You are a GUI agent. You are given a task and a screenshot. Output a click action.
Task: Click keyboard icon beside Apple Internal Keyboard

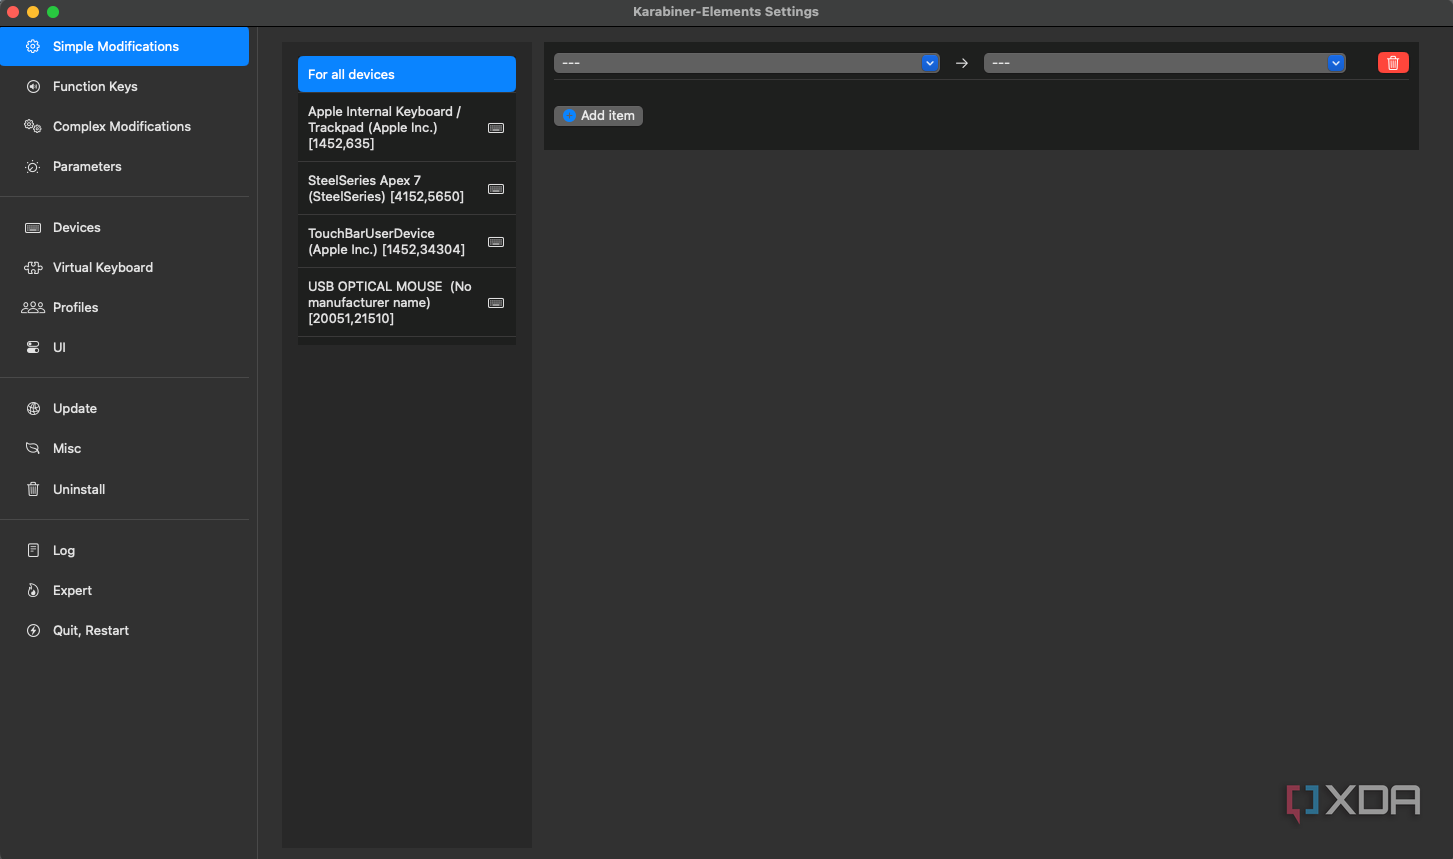point(496,128)
